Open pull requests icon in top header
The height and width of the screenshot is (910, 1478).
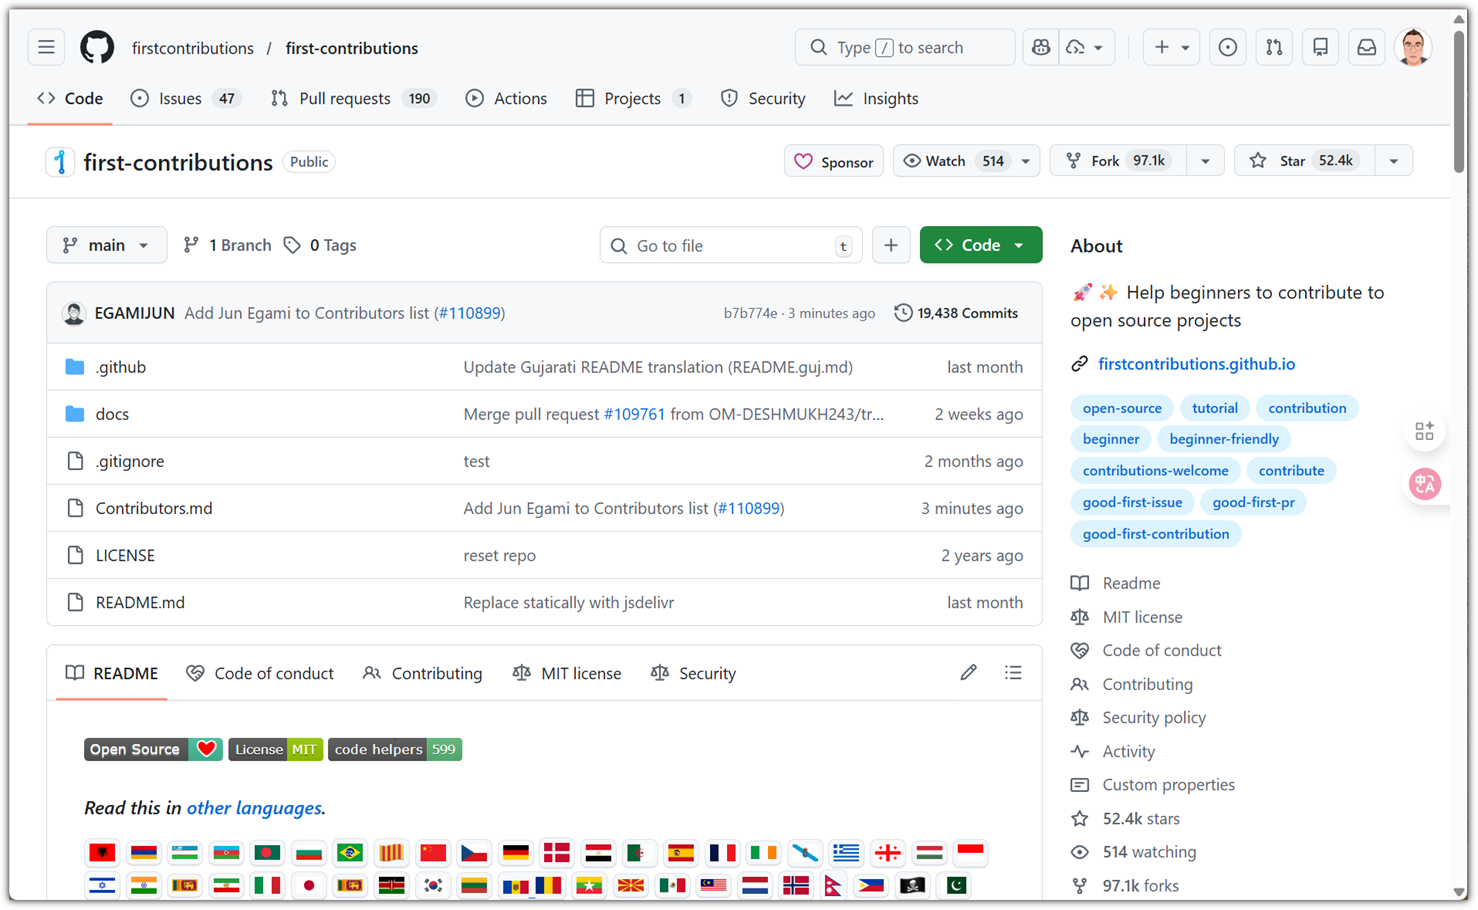[x=1274, y=47]
